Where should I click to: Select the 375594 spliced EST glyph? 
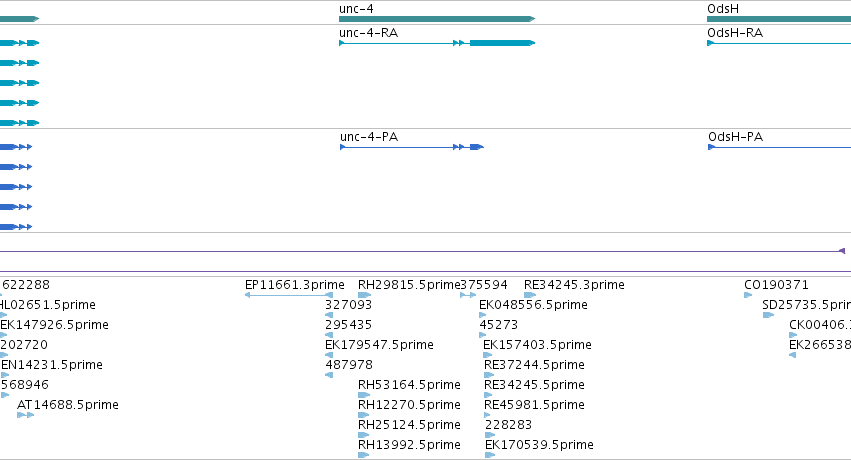468,295
